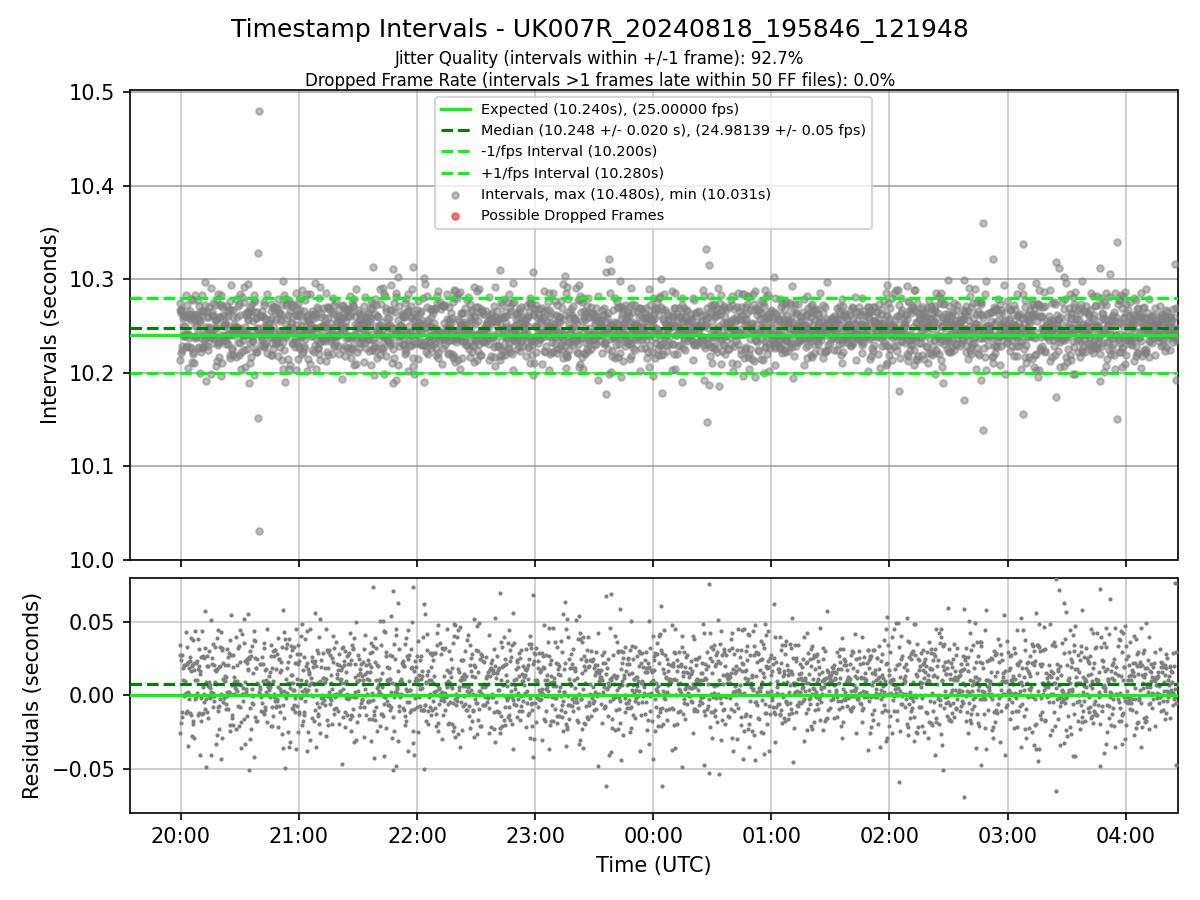Screen dimensions: 1200x900
Task: Select the legend entry 'Possible Dropped Frames'
Action: coord(572,215)
